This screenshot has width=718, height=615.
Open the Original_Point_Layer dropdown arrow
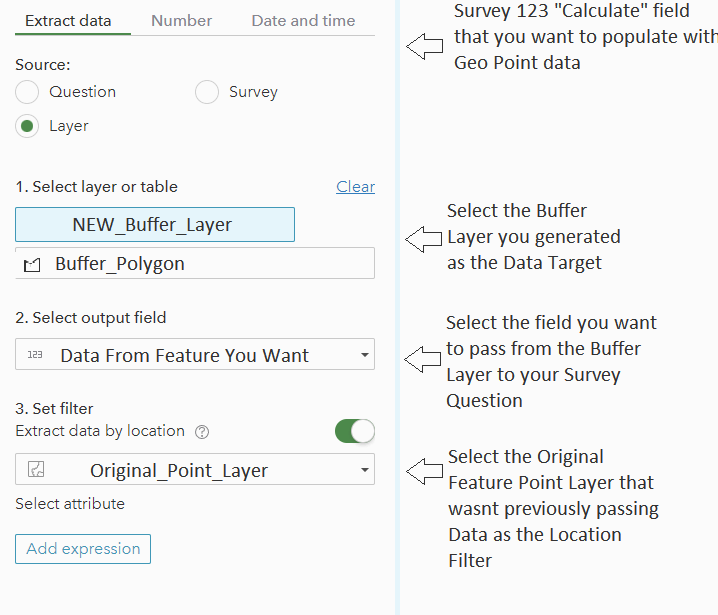tap(364, 470)
